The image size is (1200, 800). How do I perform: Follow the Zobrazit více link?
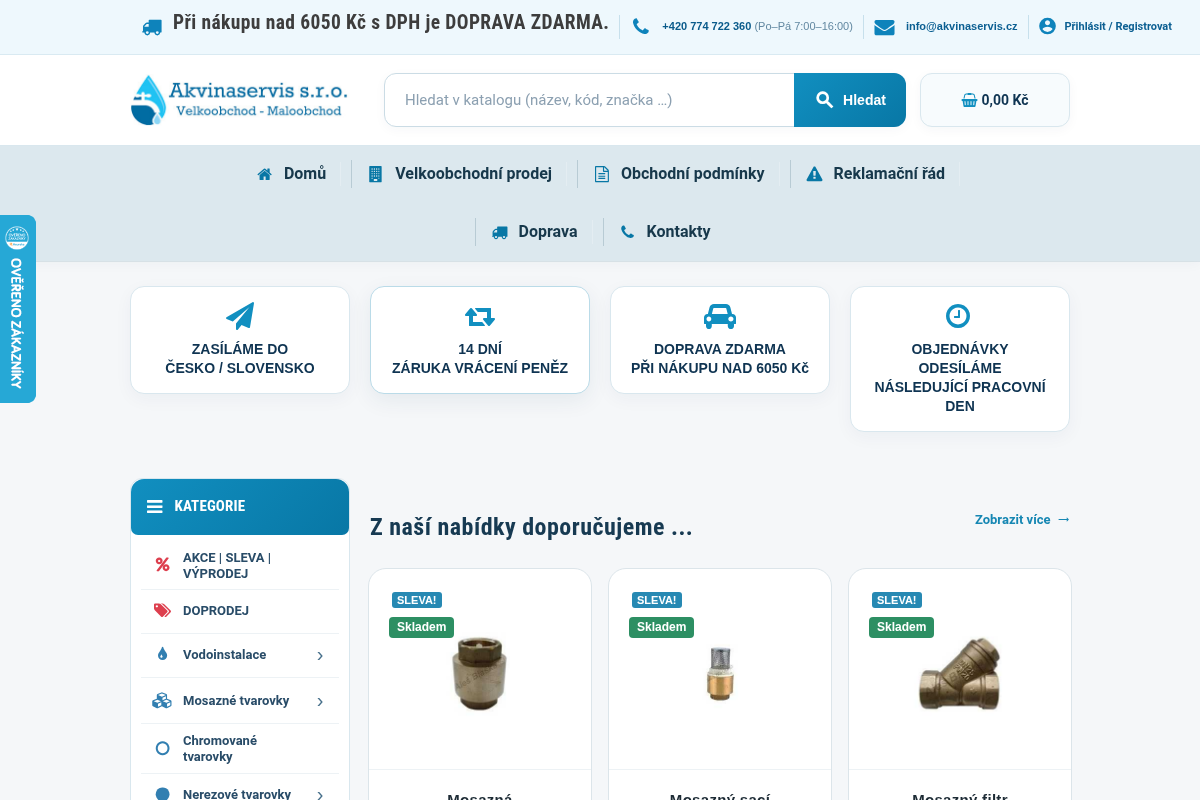point(1022,519)
